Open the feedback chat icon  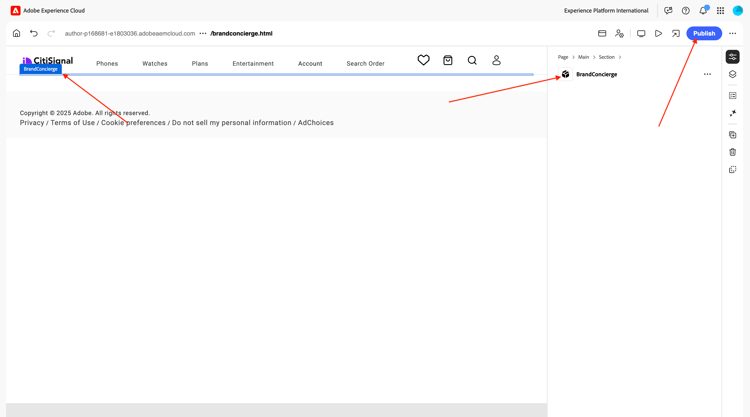pos(668,10)
